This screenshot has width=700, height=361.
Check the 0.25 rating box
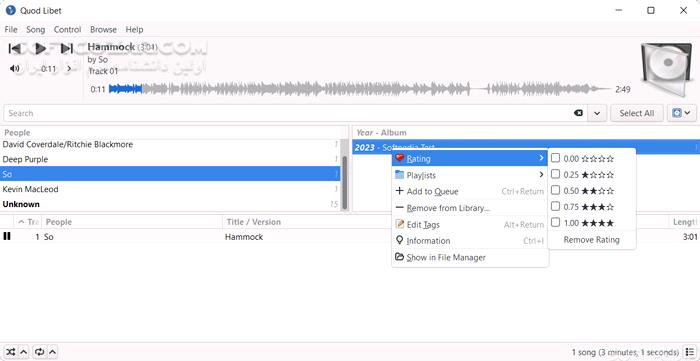pyautogui.click(x=555, y=174)
